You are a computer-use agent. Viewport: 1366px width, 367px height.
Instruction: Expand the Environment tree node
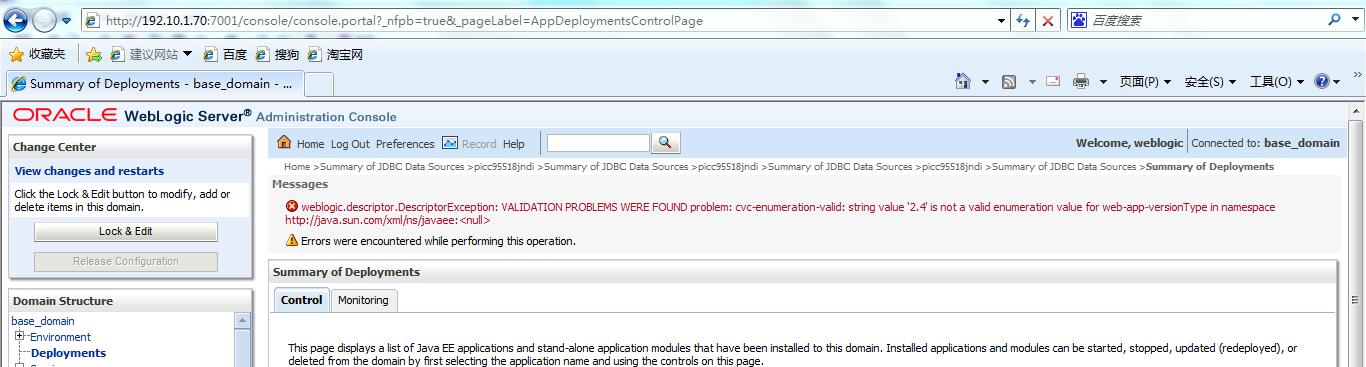[x=19, y=336]
